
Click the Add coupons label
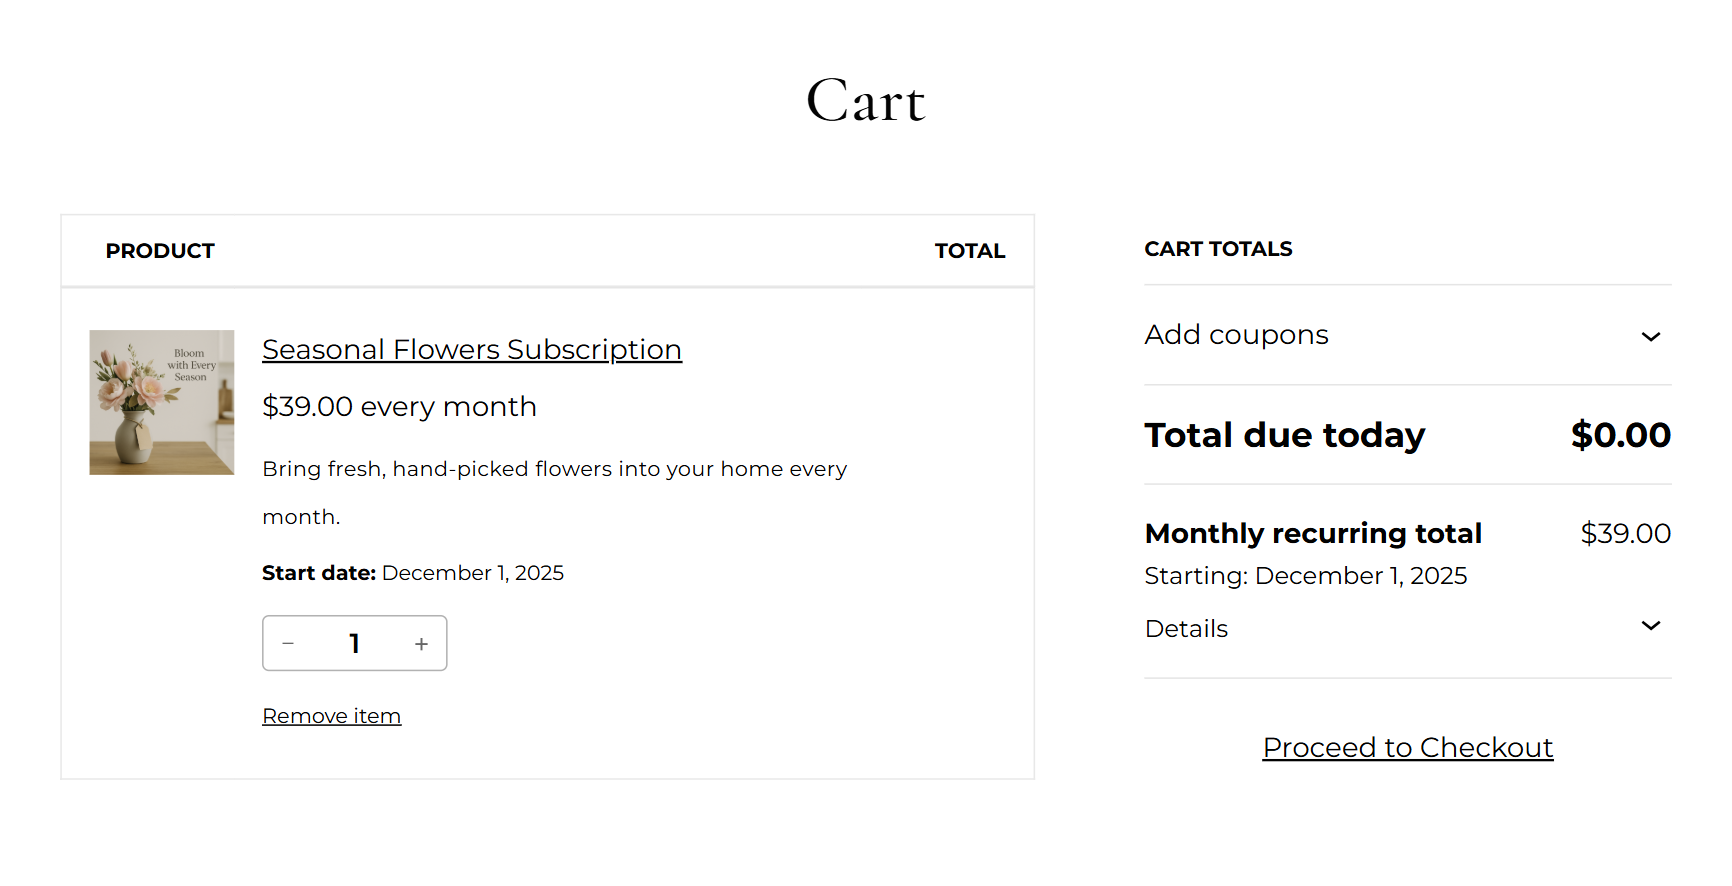point(1236,335)
